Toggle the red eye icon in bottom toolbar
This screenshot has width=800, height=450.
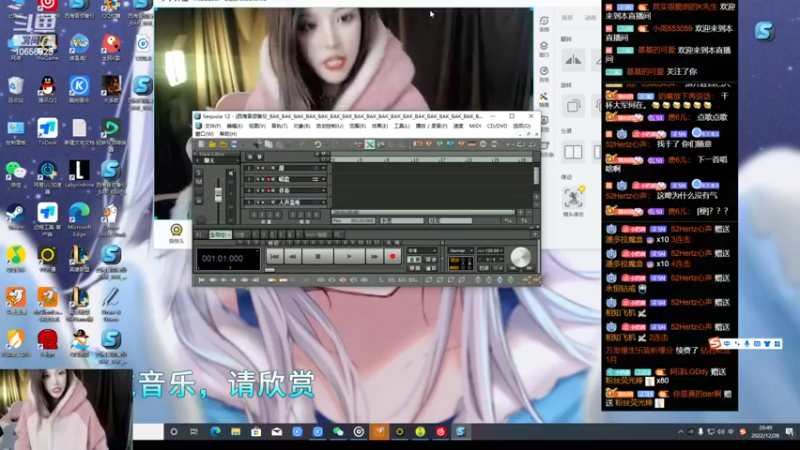[343, 280]
